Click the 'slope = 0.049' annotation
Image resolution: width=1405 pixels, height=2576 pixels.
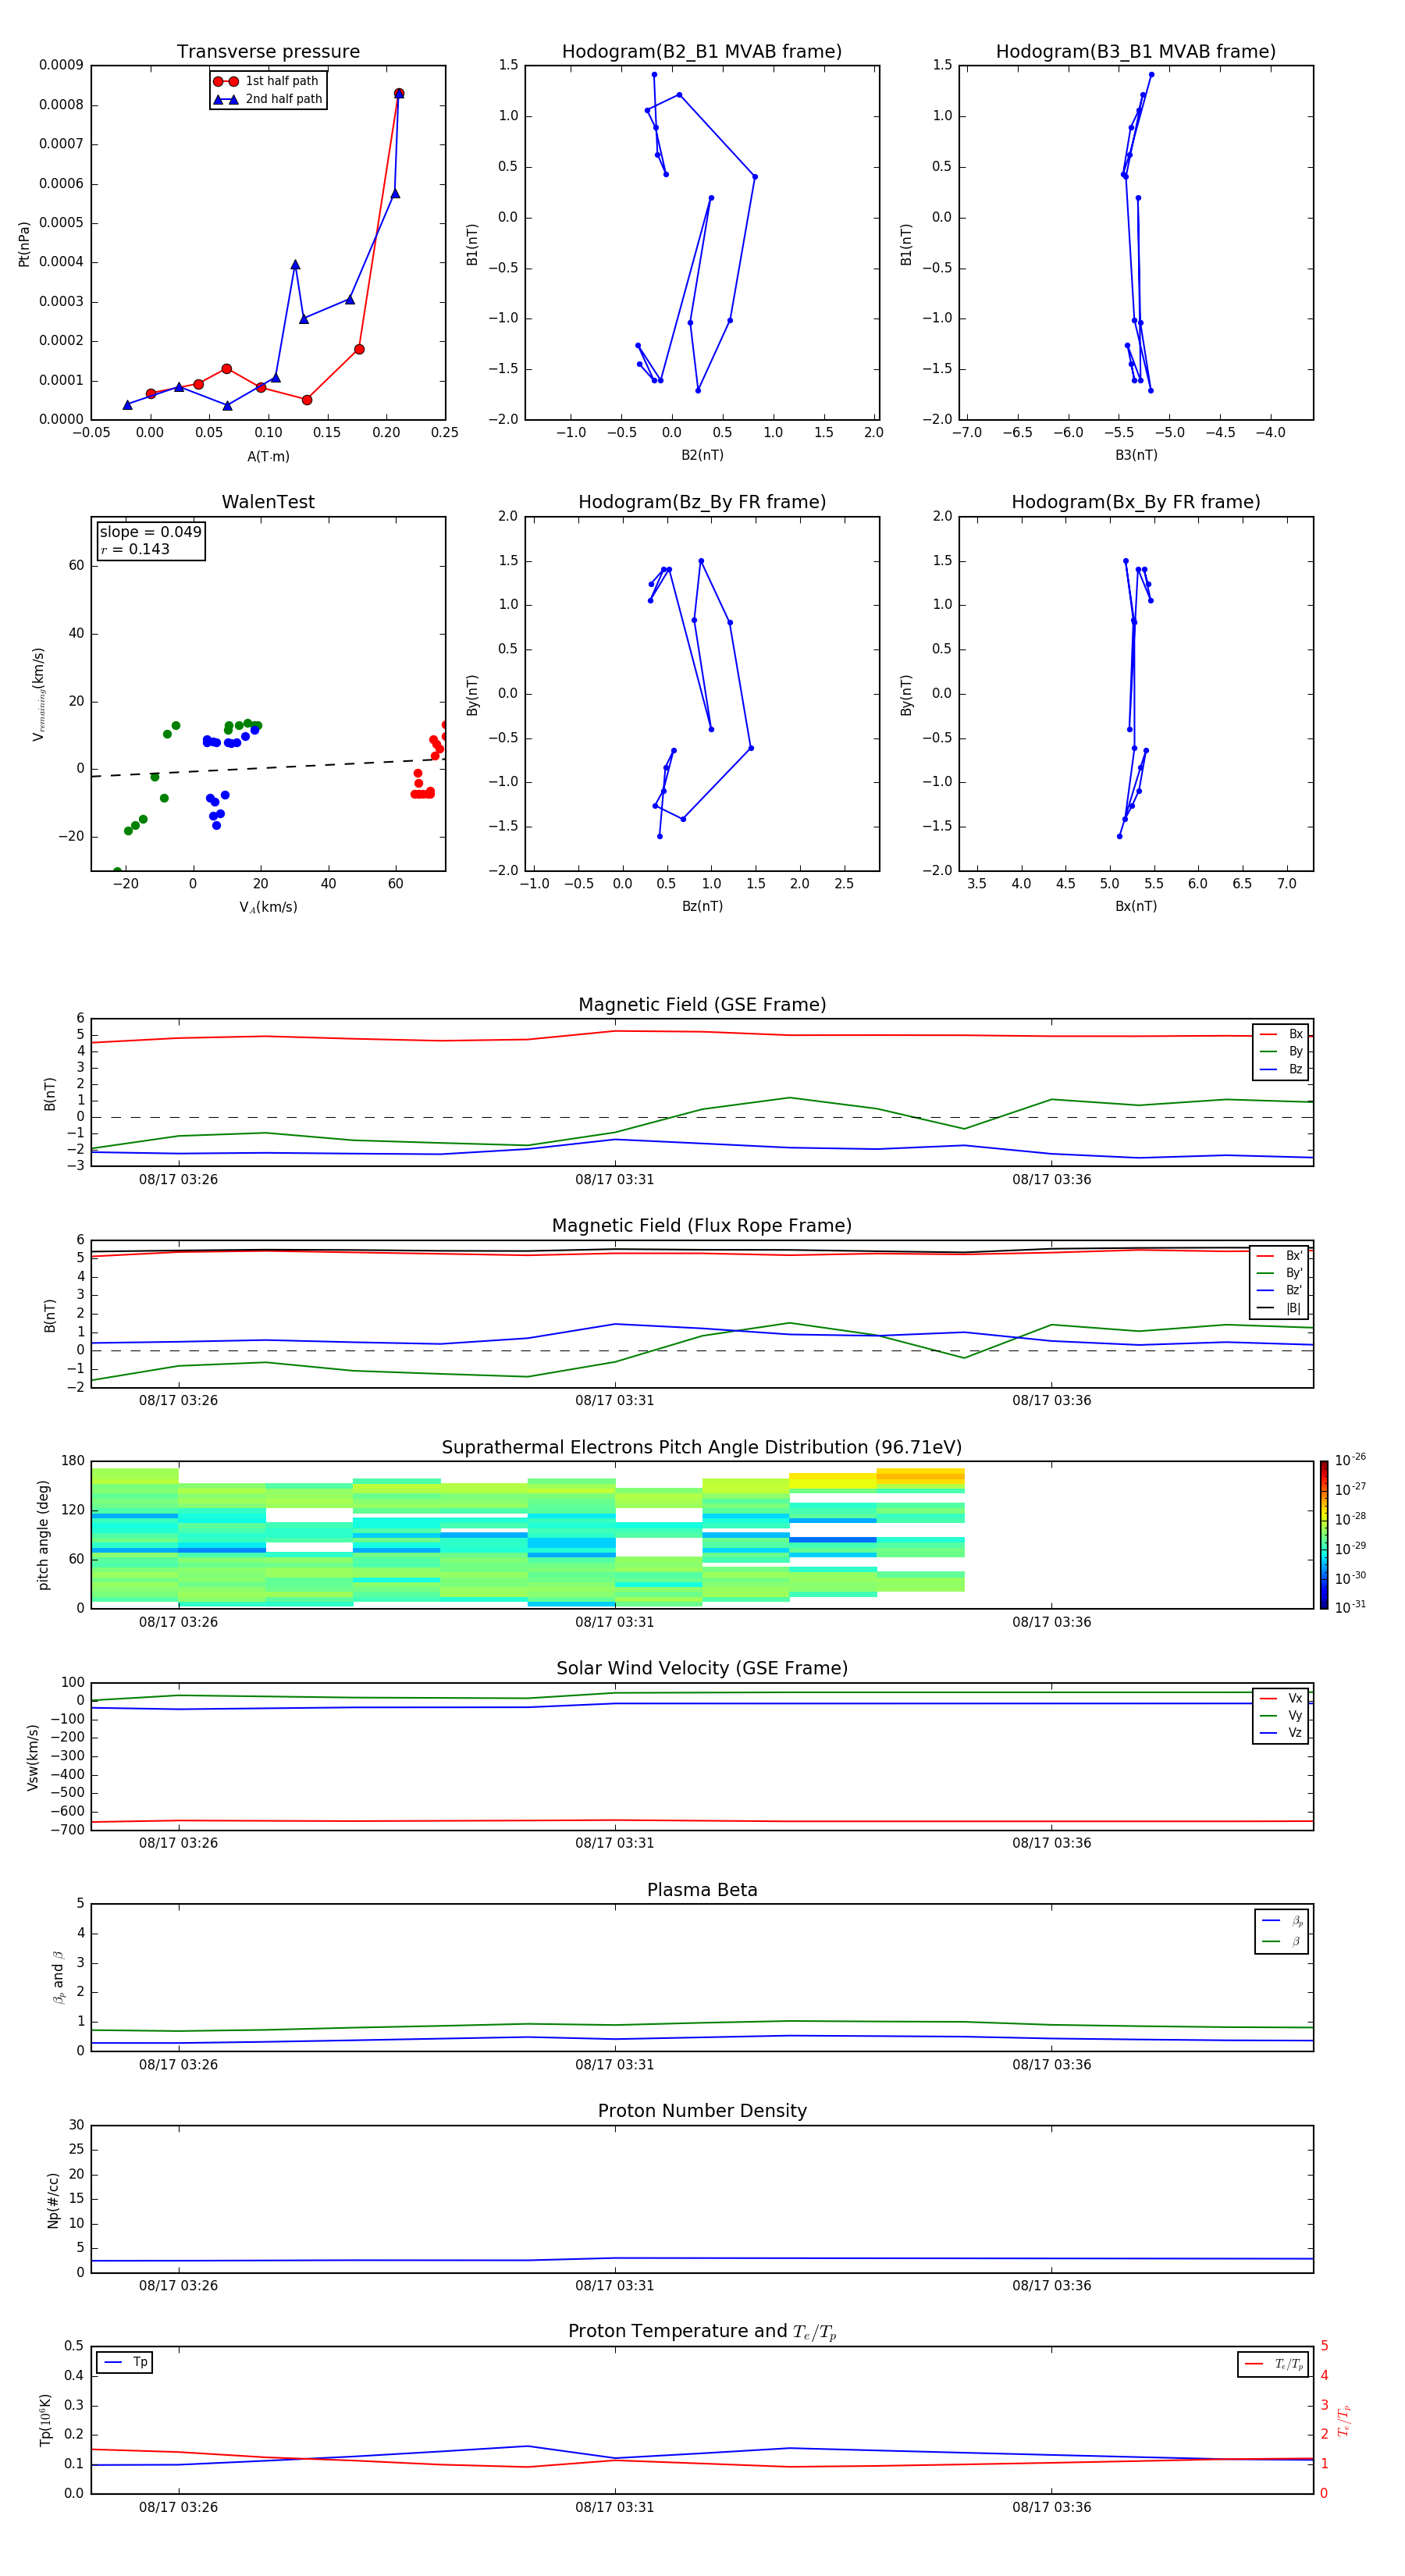151,532
